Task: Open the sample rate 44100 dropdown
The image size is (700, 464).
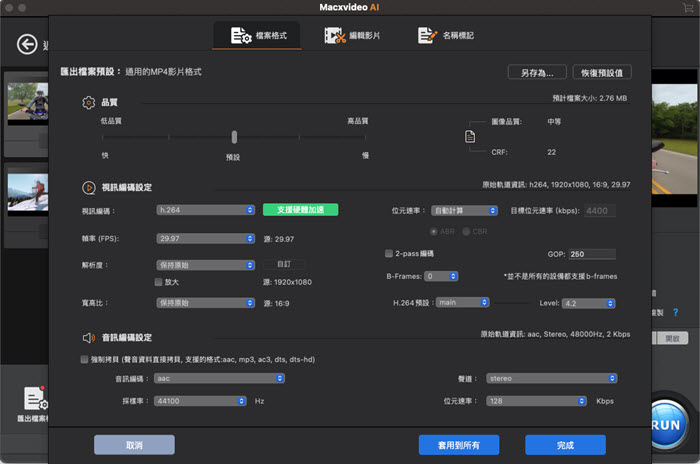Action: (200, 401)
